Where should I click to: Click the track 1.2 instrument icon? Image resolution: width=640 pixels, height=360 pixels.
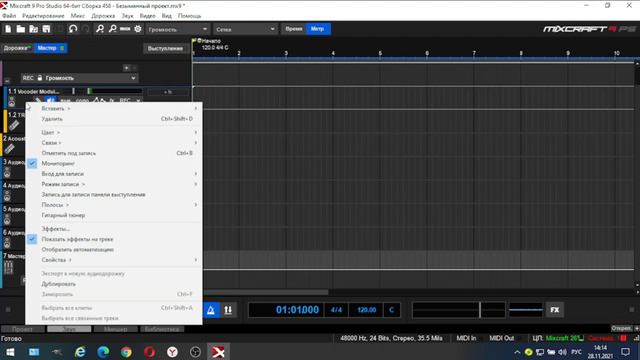13,126
